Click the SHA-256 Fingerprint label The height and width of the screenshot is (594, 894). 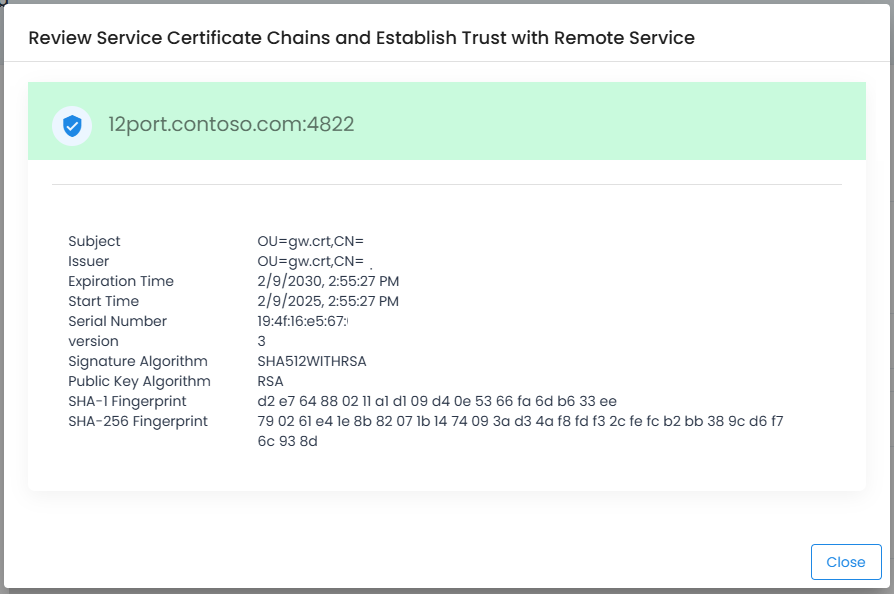point(138,421)
